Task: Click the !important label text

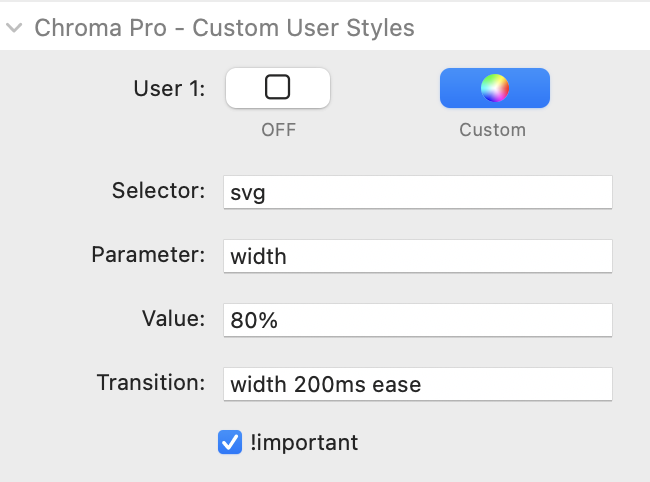Action: click(304, 443)
